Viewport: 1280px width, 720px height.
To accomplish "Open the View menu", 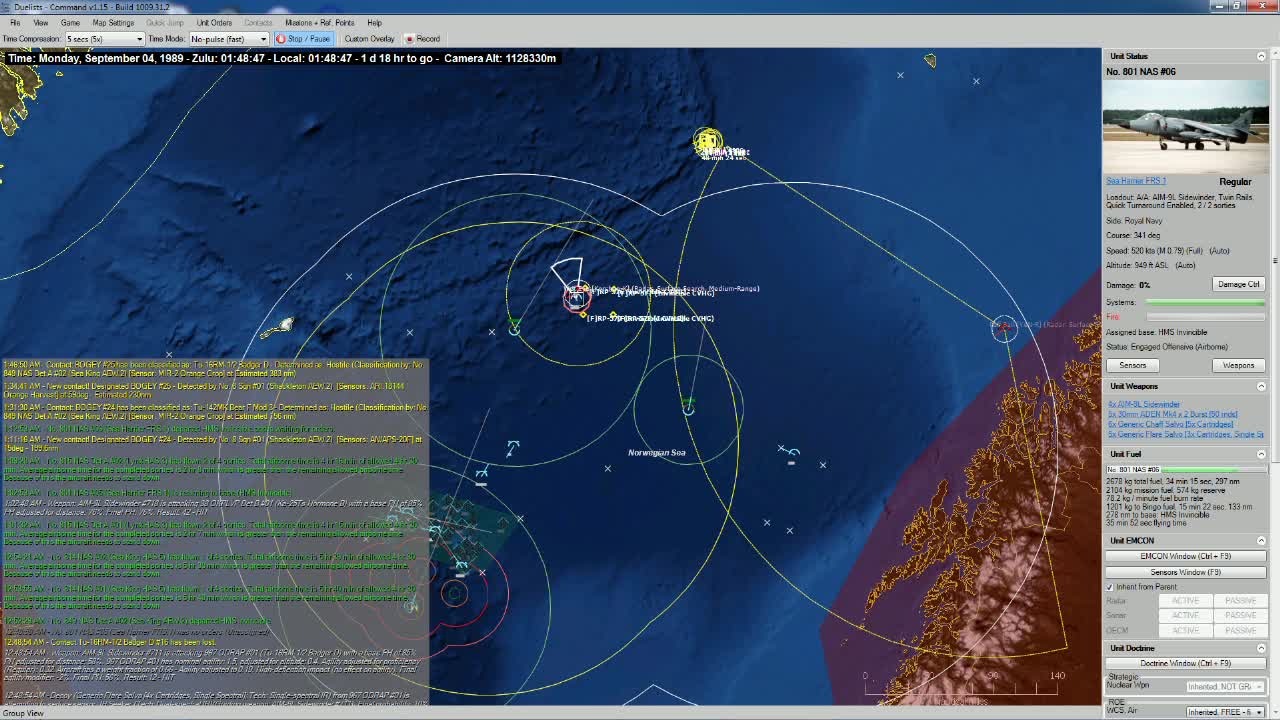I will pos(41,22).
